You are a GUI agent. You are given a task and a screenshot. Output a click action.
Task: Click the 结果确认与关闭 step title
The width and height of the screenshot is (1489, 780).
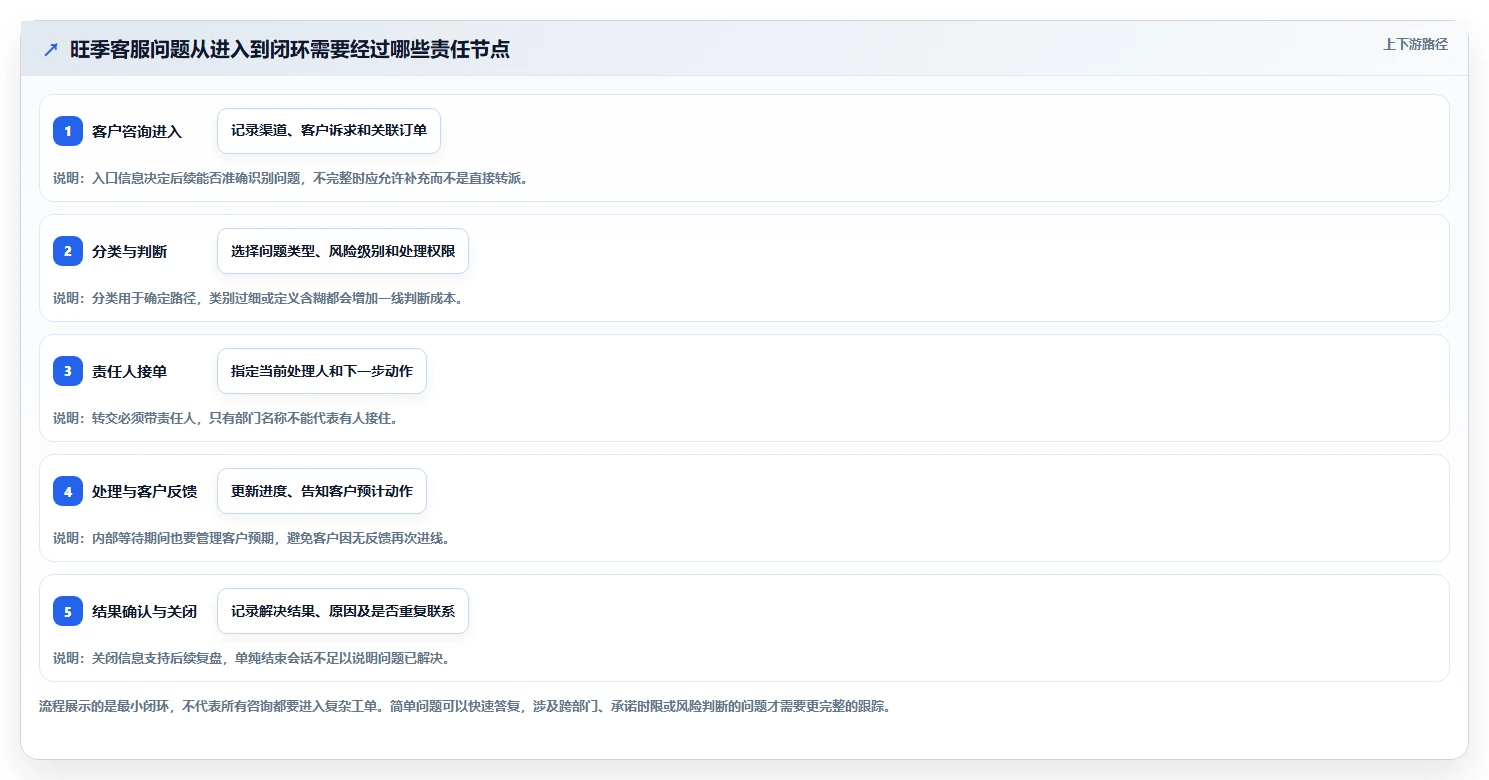145,611
